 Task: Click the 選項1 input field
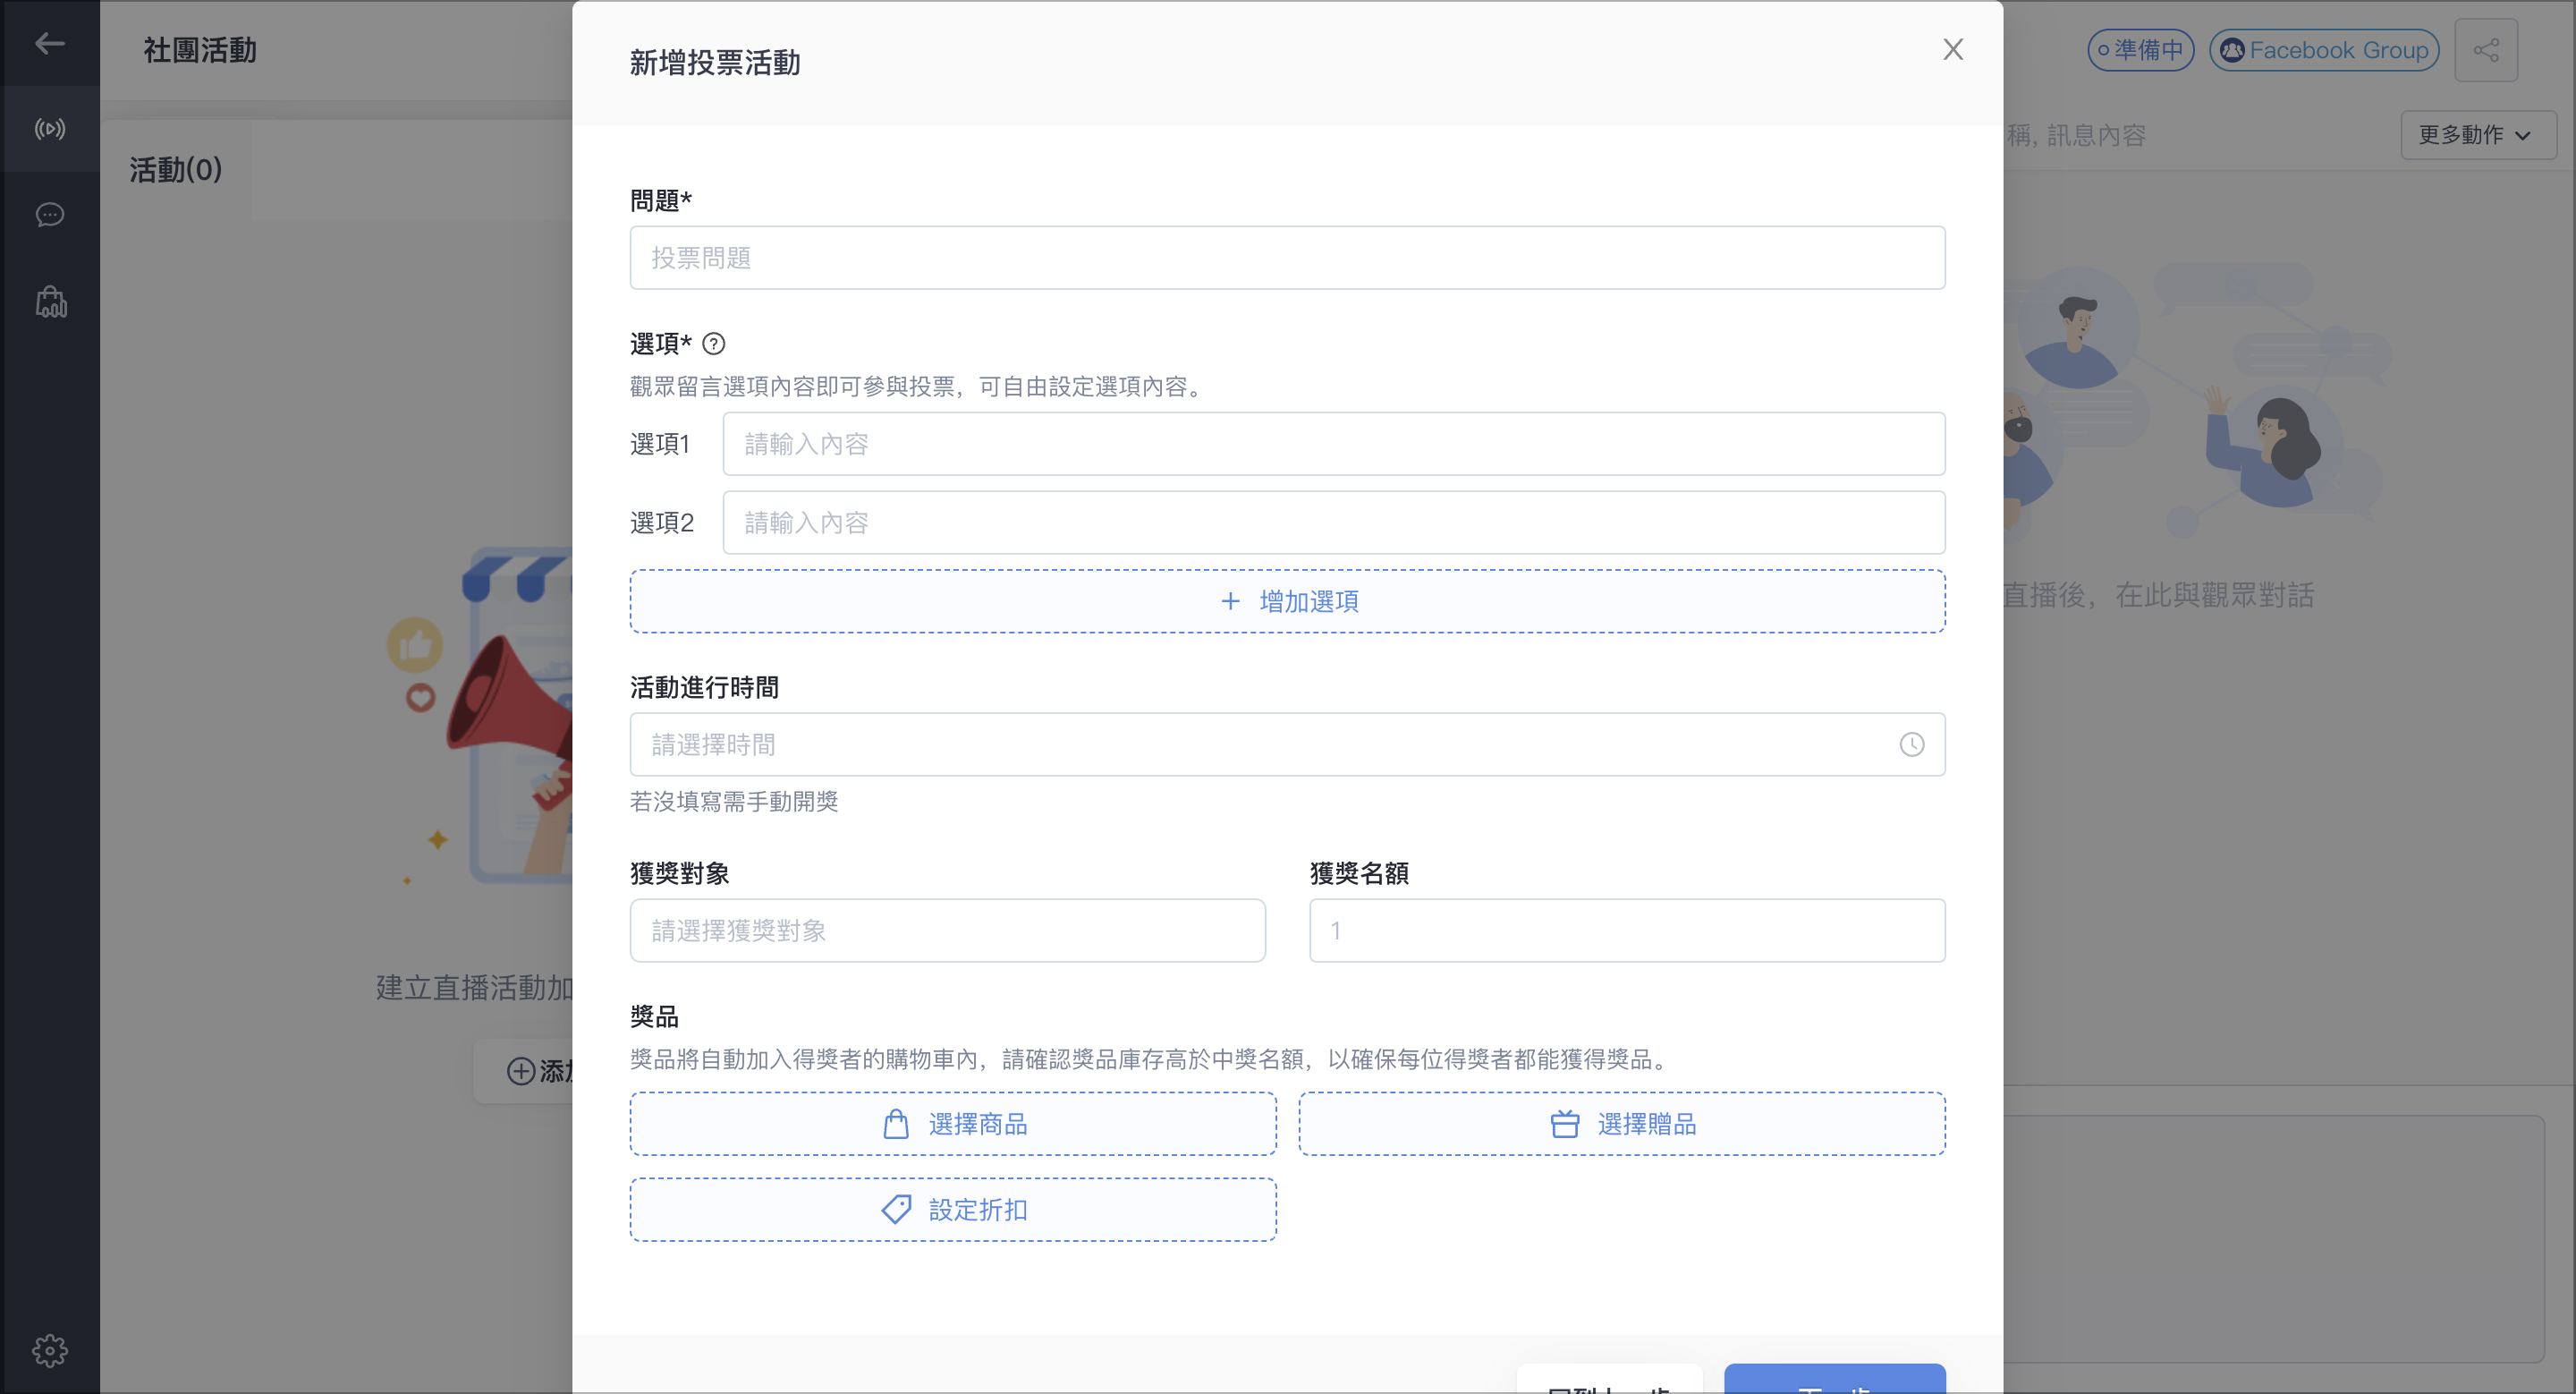coord(1333,444)
